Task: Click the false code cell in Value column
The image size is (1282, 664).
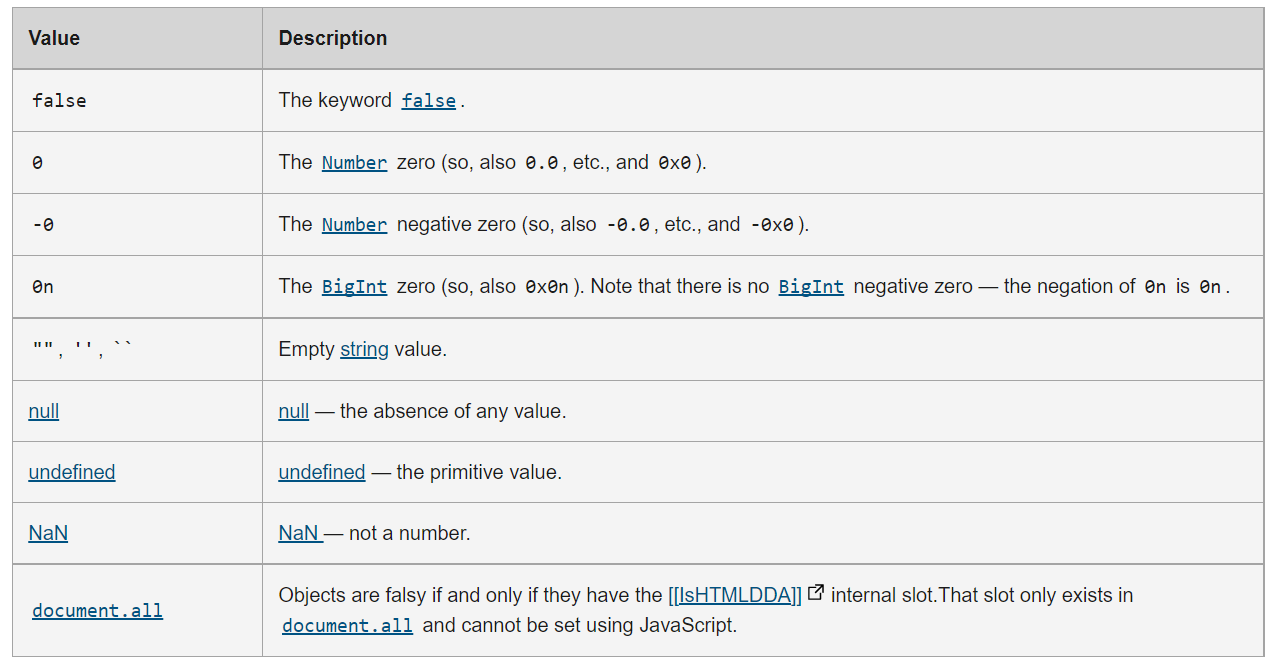Action: pyautogui.click(x=59, y=101)
